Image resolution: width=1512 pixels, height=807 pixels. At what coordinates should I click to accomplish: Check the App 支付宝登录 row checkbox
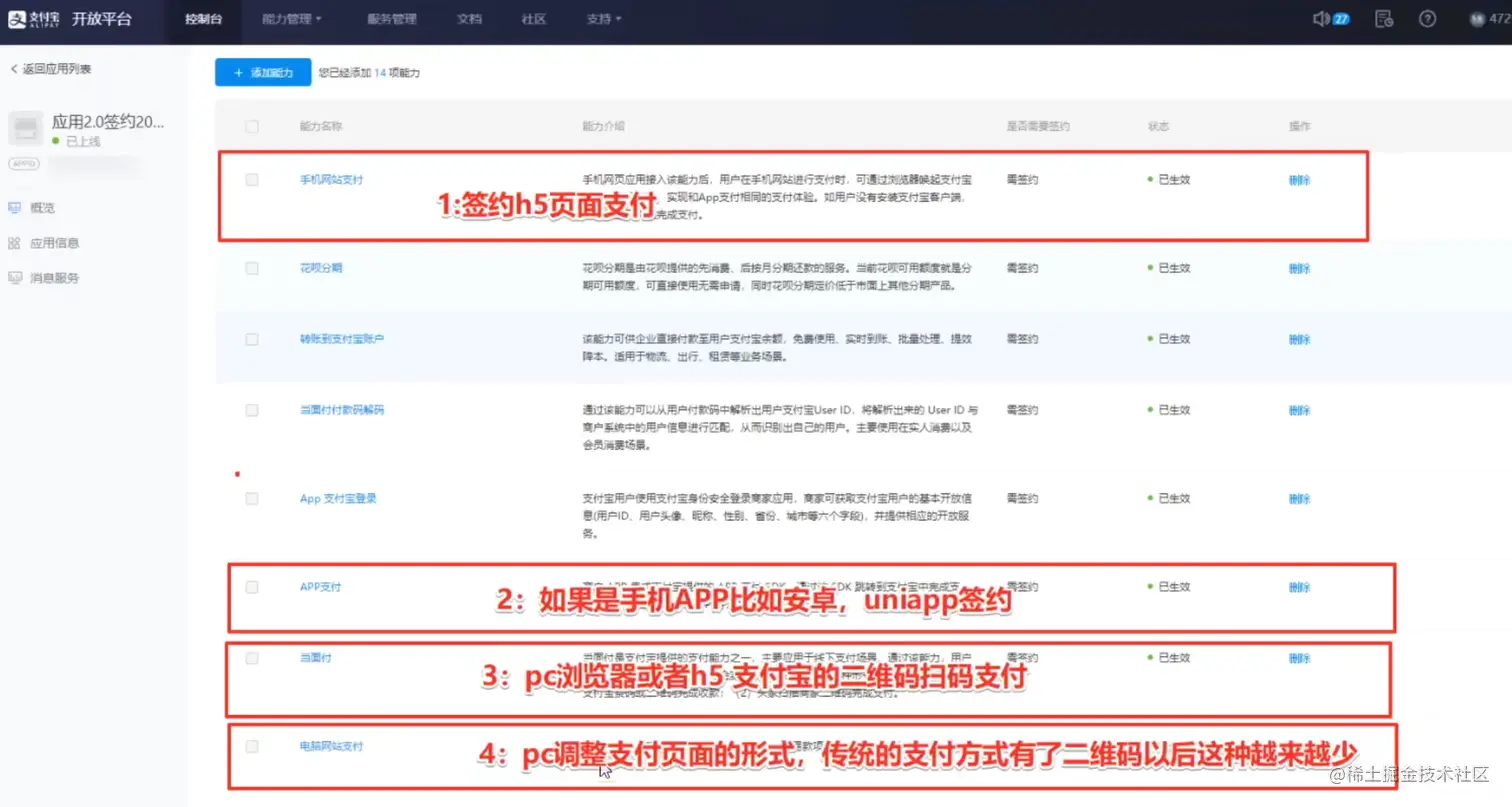coord(251,498)
